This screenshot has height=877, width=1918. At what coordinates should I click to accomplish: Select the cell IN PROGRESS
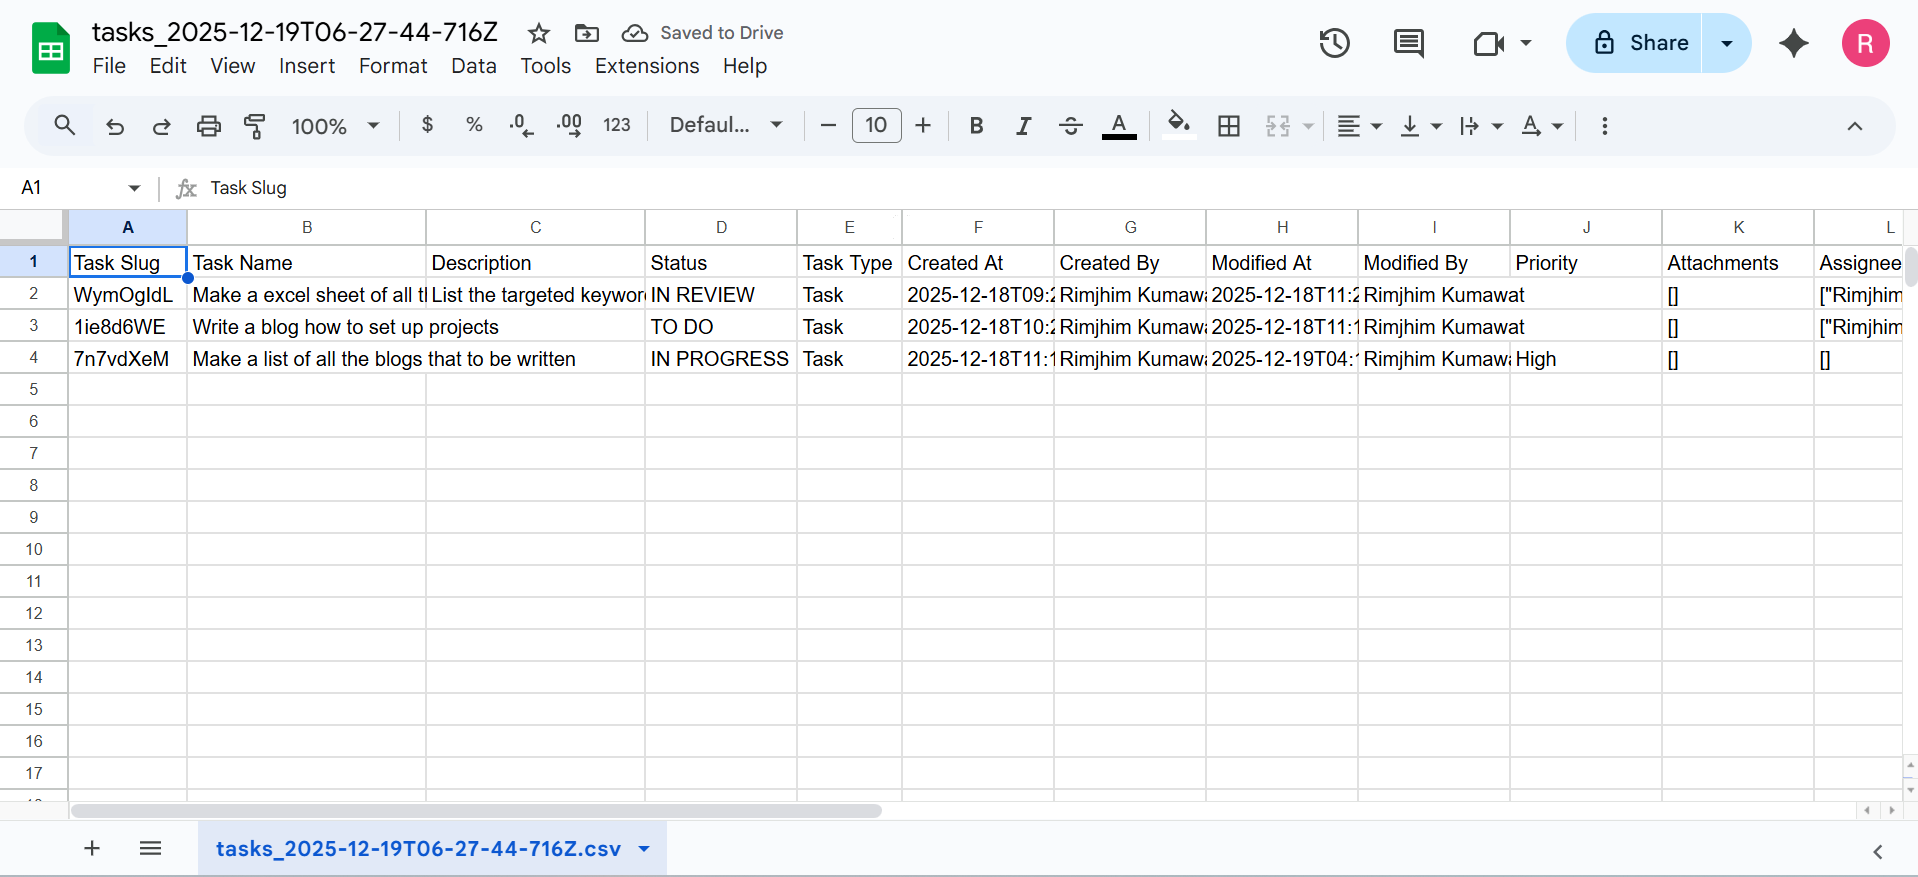point(721,359)
